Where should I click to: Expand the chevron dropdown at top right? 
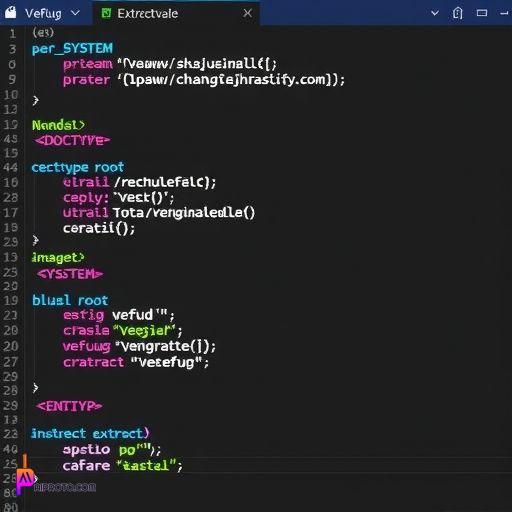pos(435,13)
